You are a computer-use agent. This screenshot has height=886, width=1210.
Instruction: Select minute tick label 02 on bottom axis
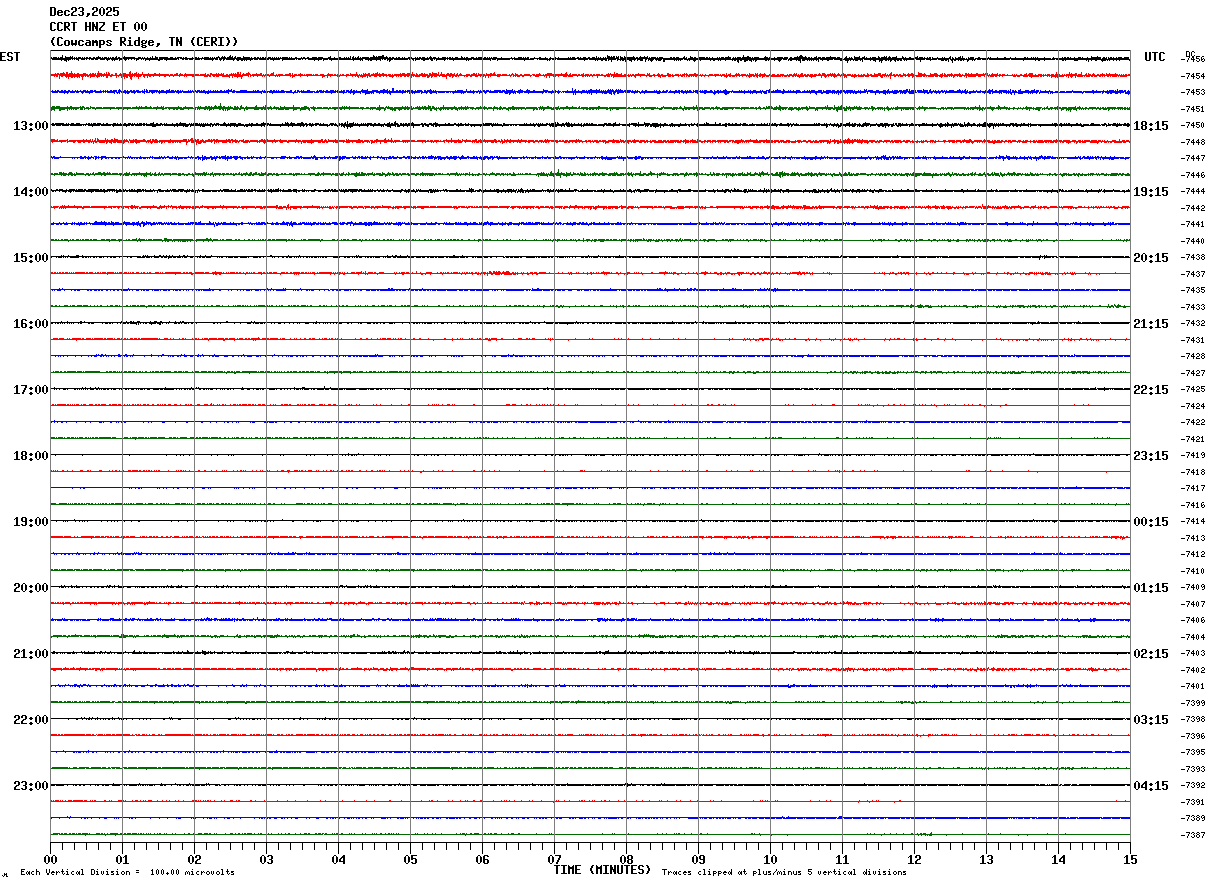pyautogui.click(x=194, y=860)
